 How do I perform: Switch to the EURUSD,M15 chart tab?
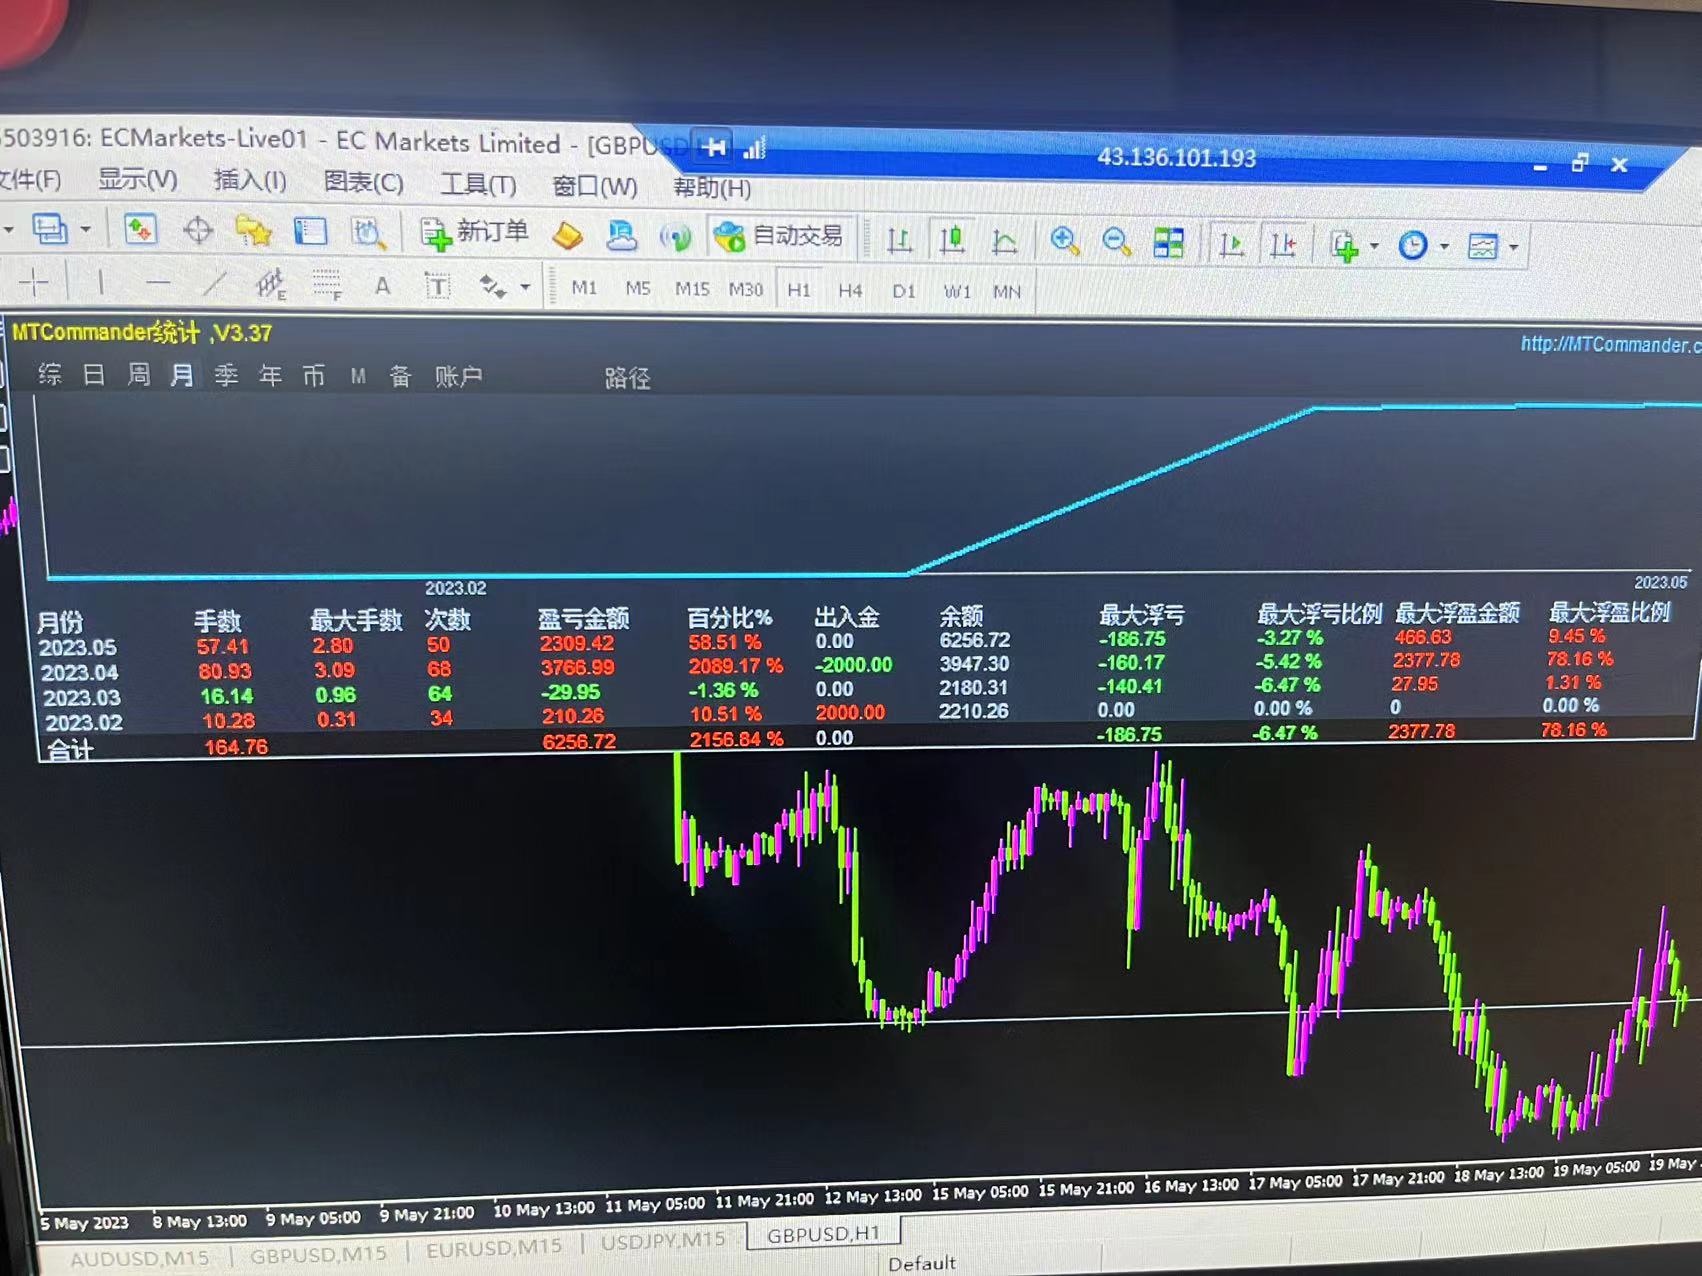point(494,1248)
